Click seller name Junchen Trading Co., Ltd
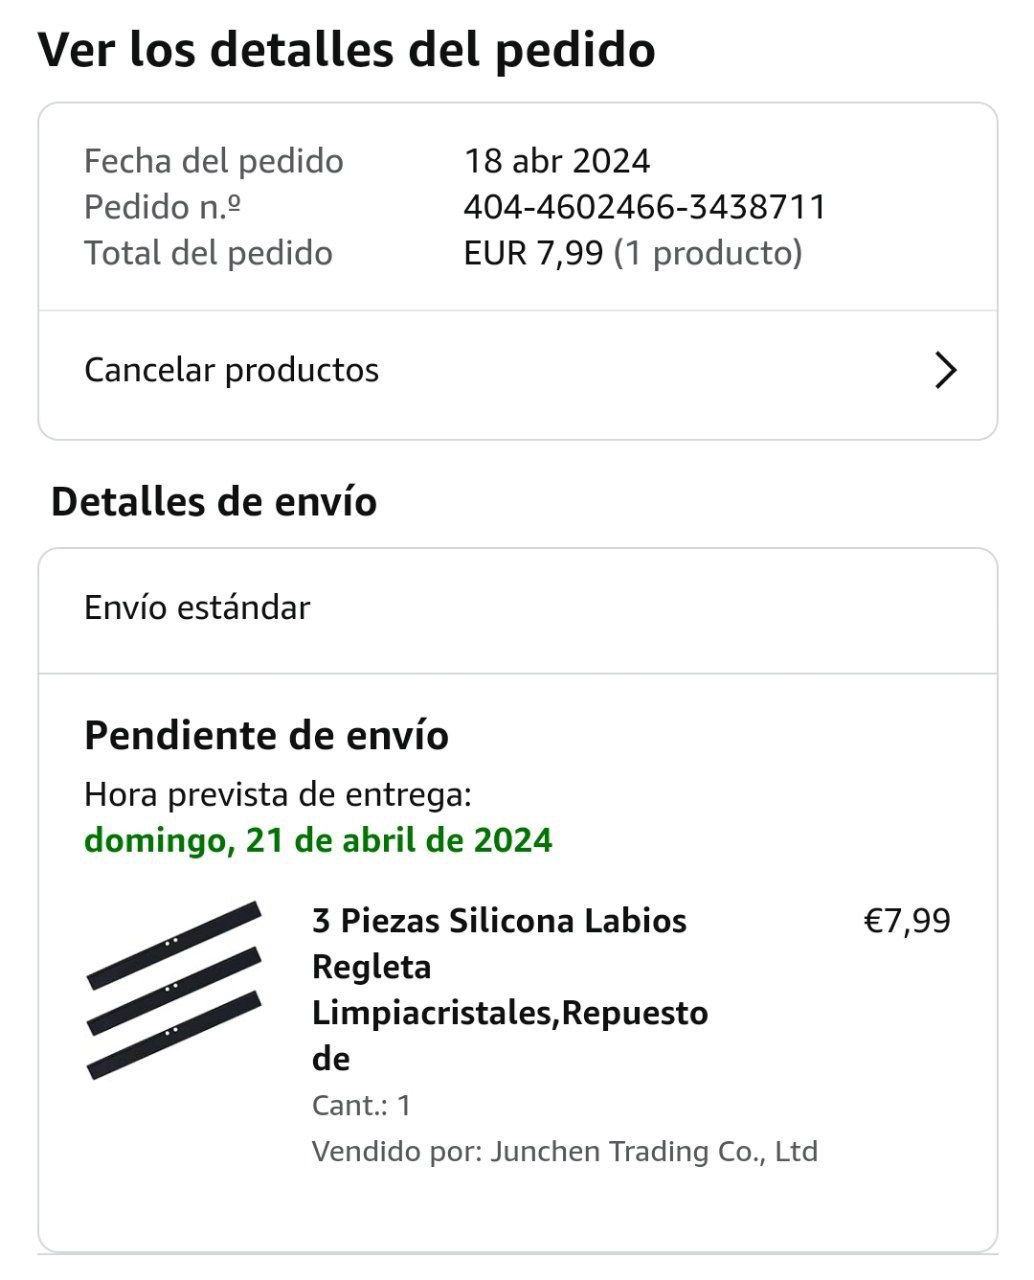 [653, 1151]
